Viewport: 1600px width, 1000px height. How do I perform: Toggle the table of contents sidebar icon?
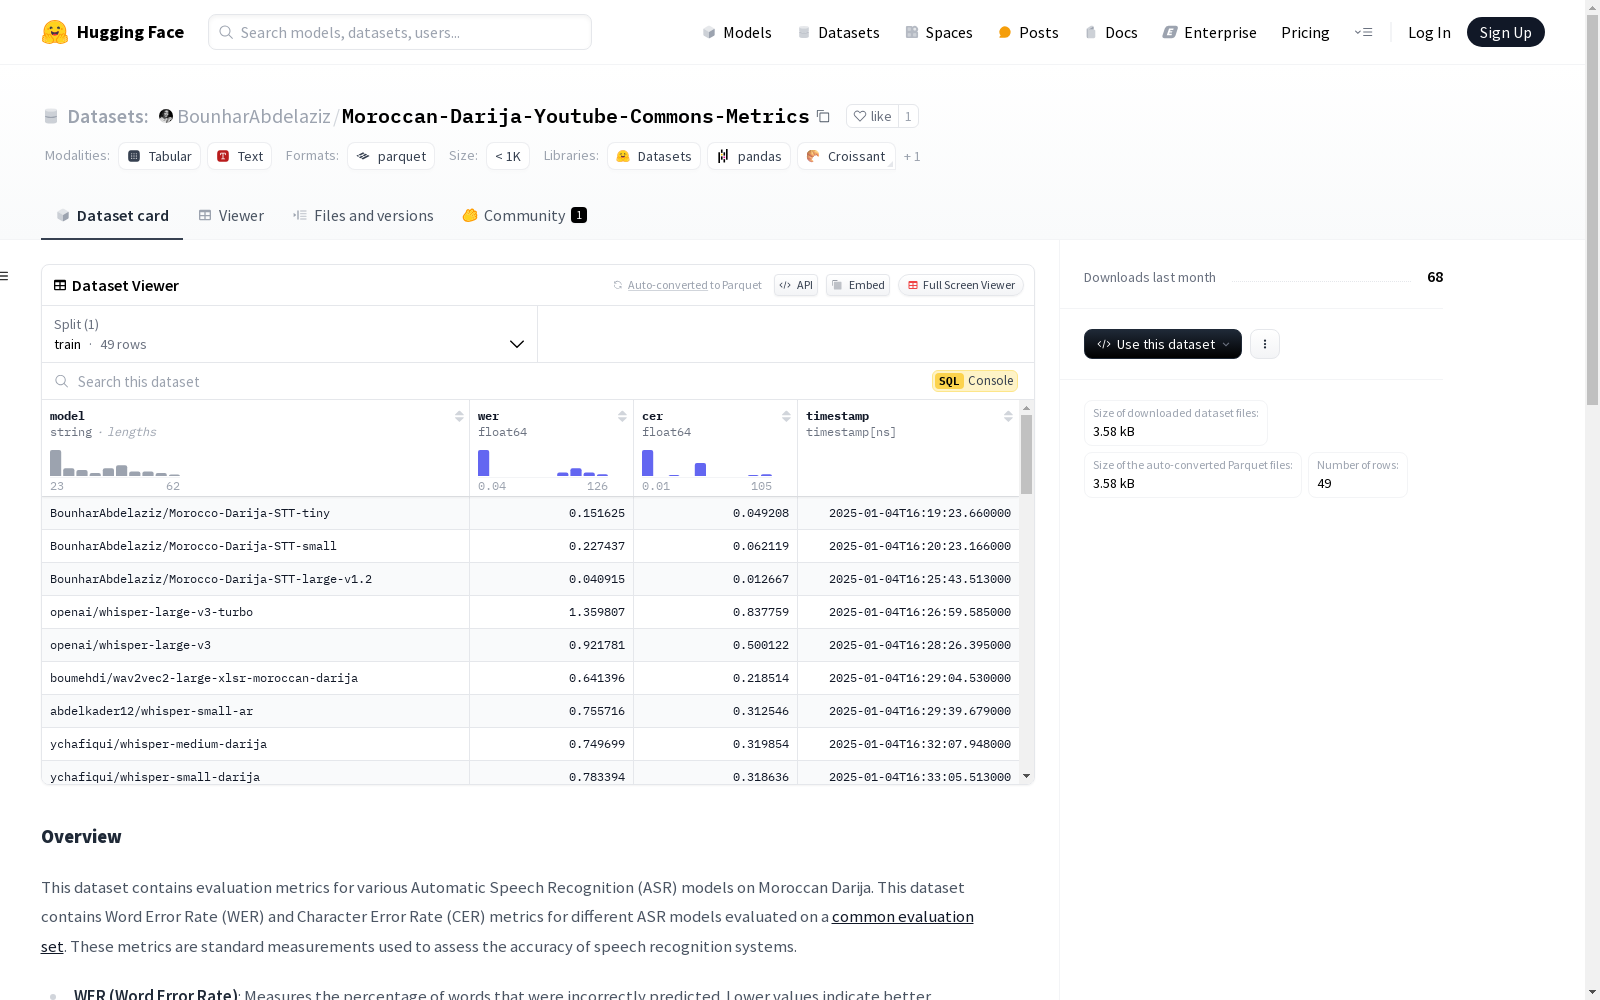[x=5, y=276]
